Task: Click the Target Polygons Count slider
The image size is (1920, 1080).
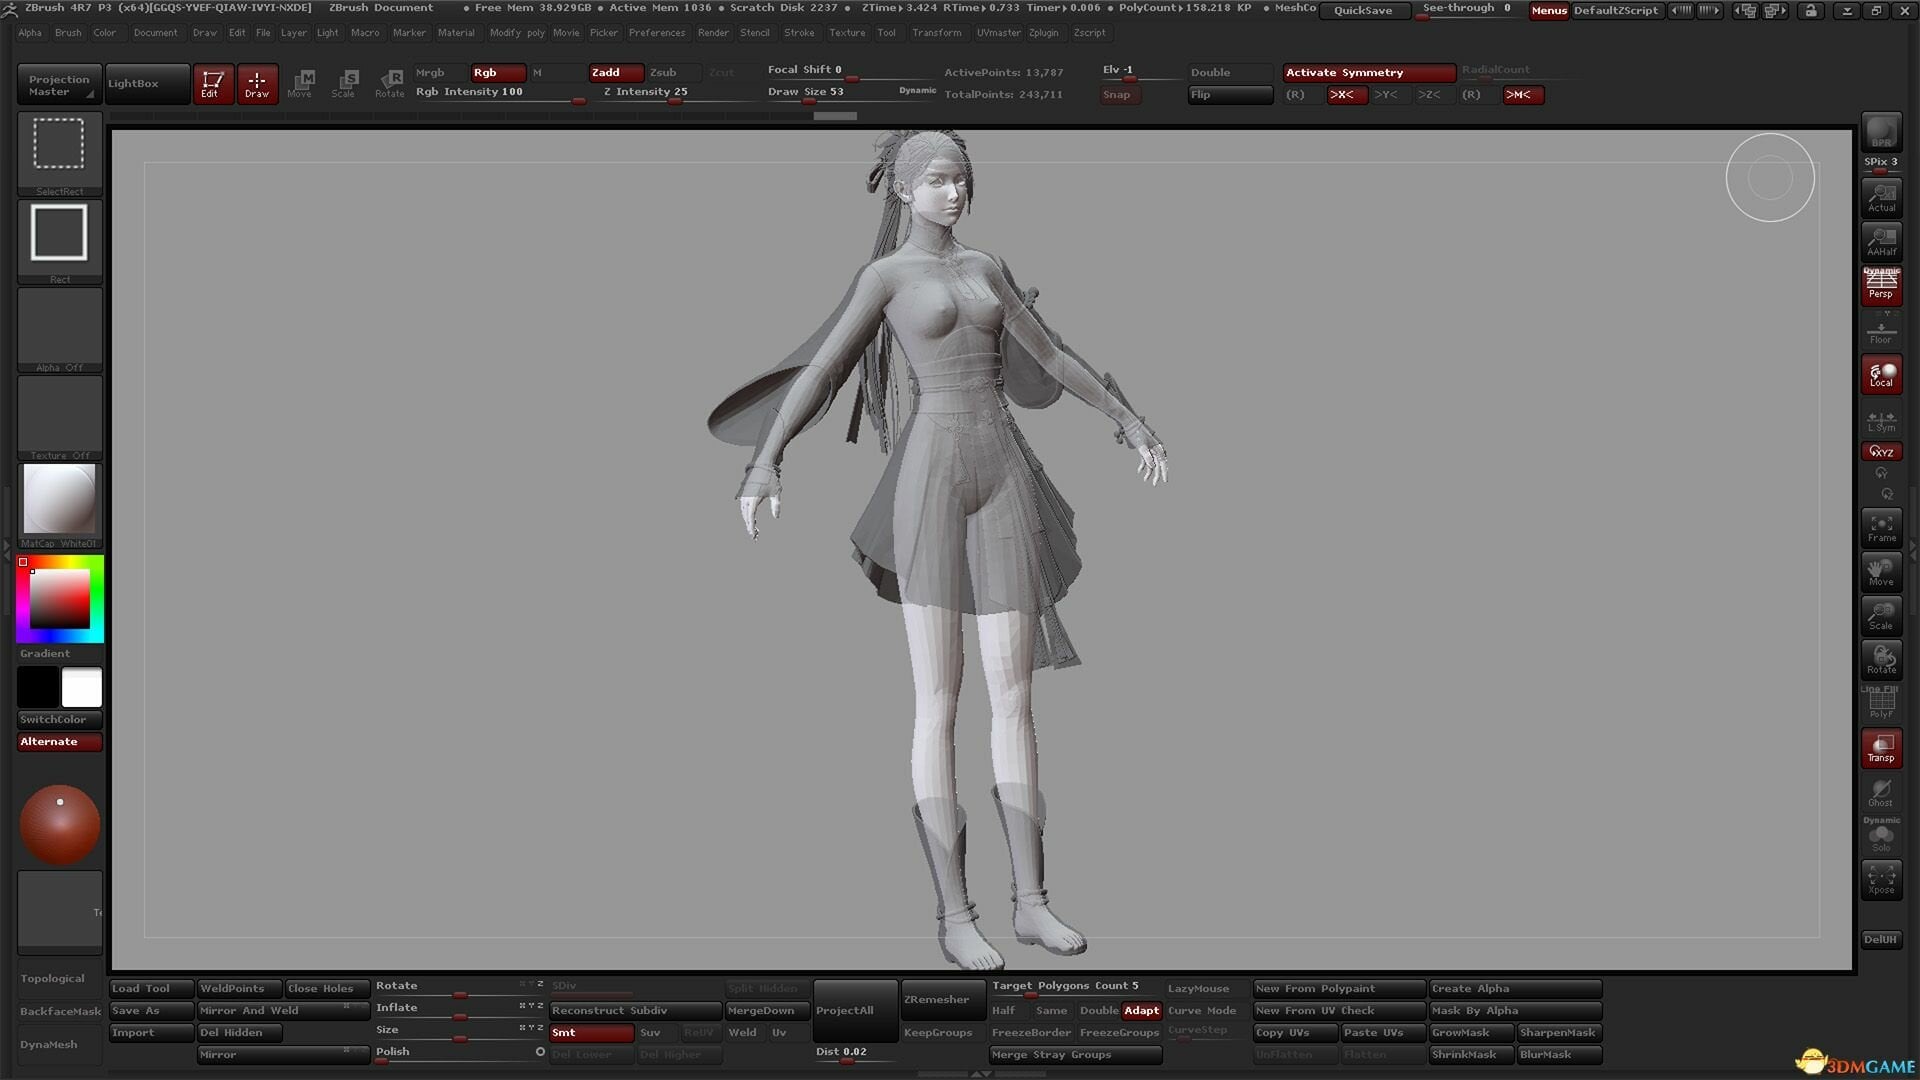Action: pyautogui.click(x=1075, y=988)
